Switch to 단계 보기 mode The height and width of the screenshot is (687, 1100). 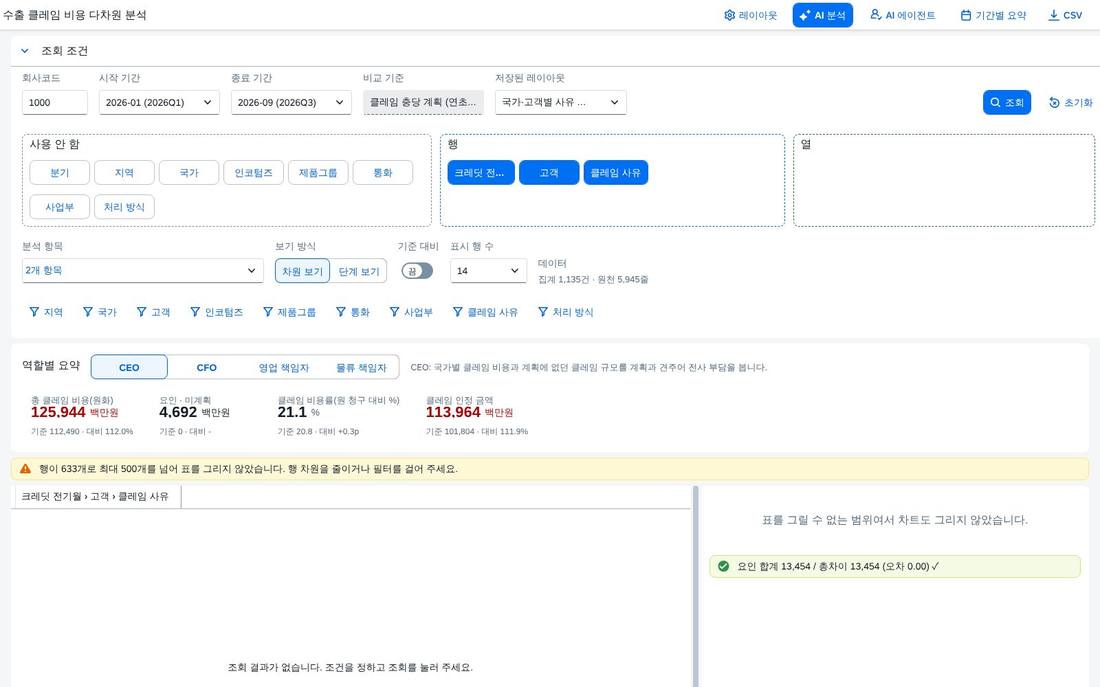point(358,272)
